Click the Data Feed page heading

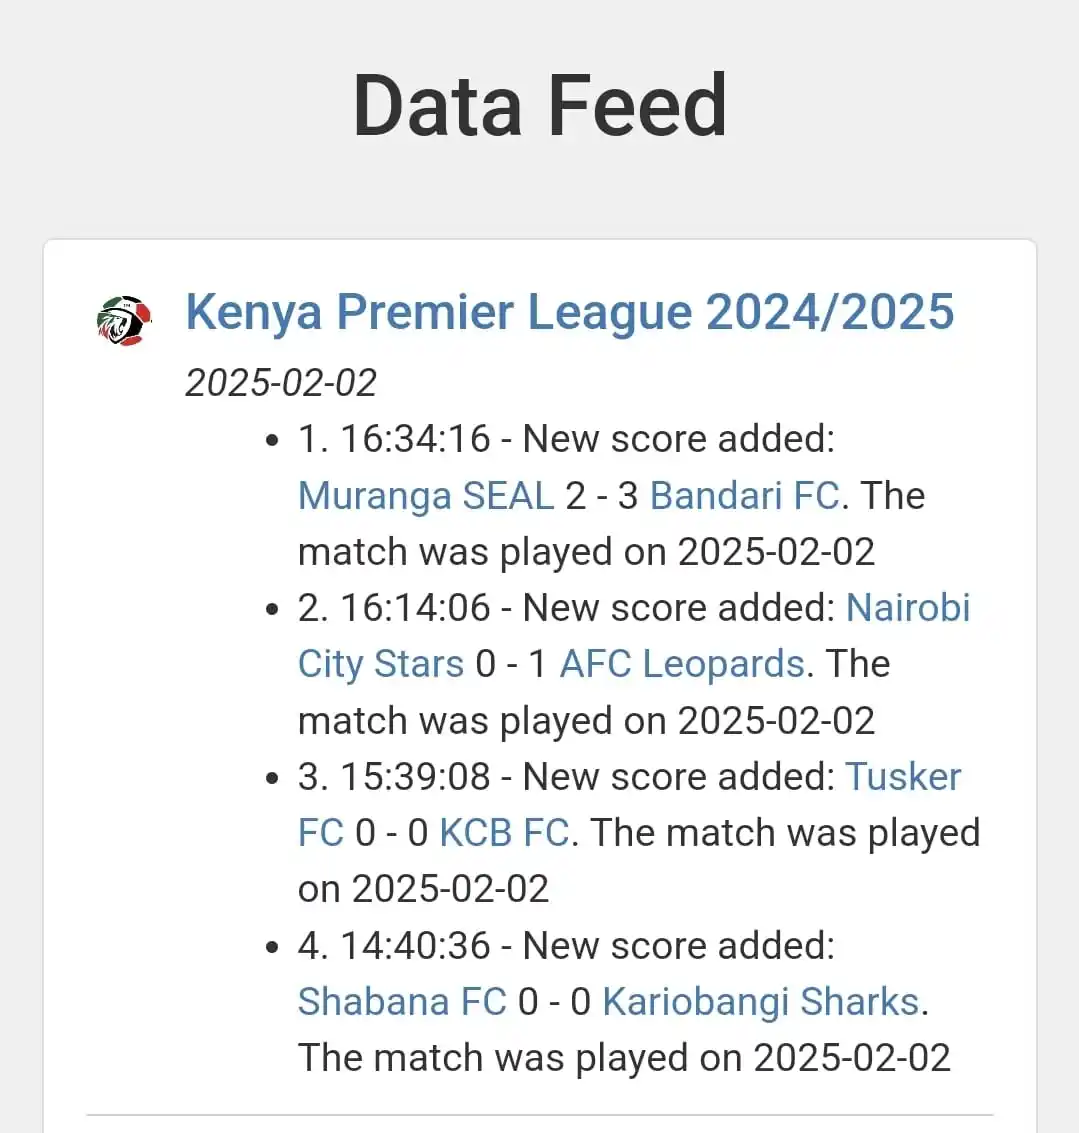(x=540, y=105)
